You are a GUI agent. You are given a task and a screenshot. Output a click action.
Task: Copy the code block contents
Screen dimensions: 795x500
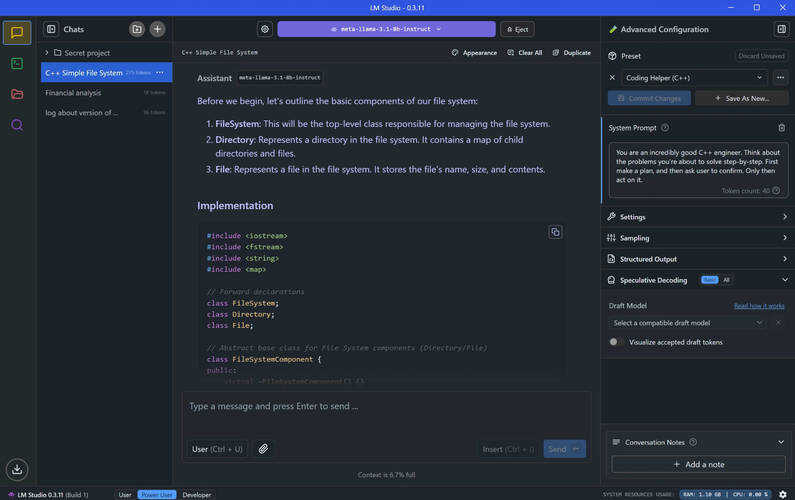click(555, 232)
